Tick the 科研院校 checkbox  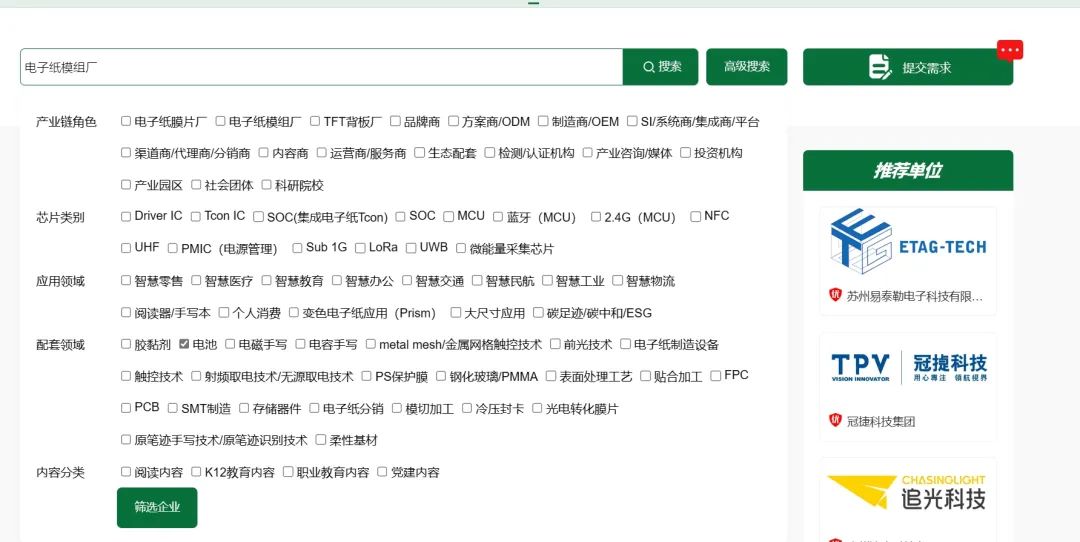(267, 185)
